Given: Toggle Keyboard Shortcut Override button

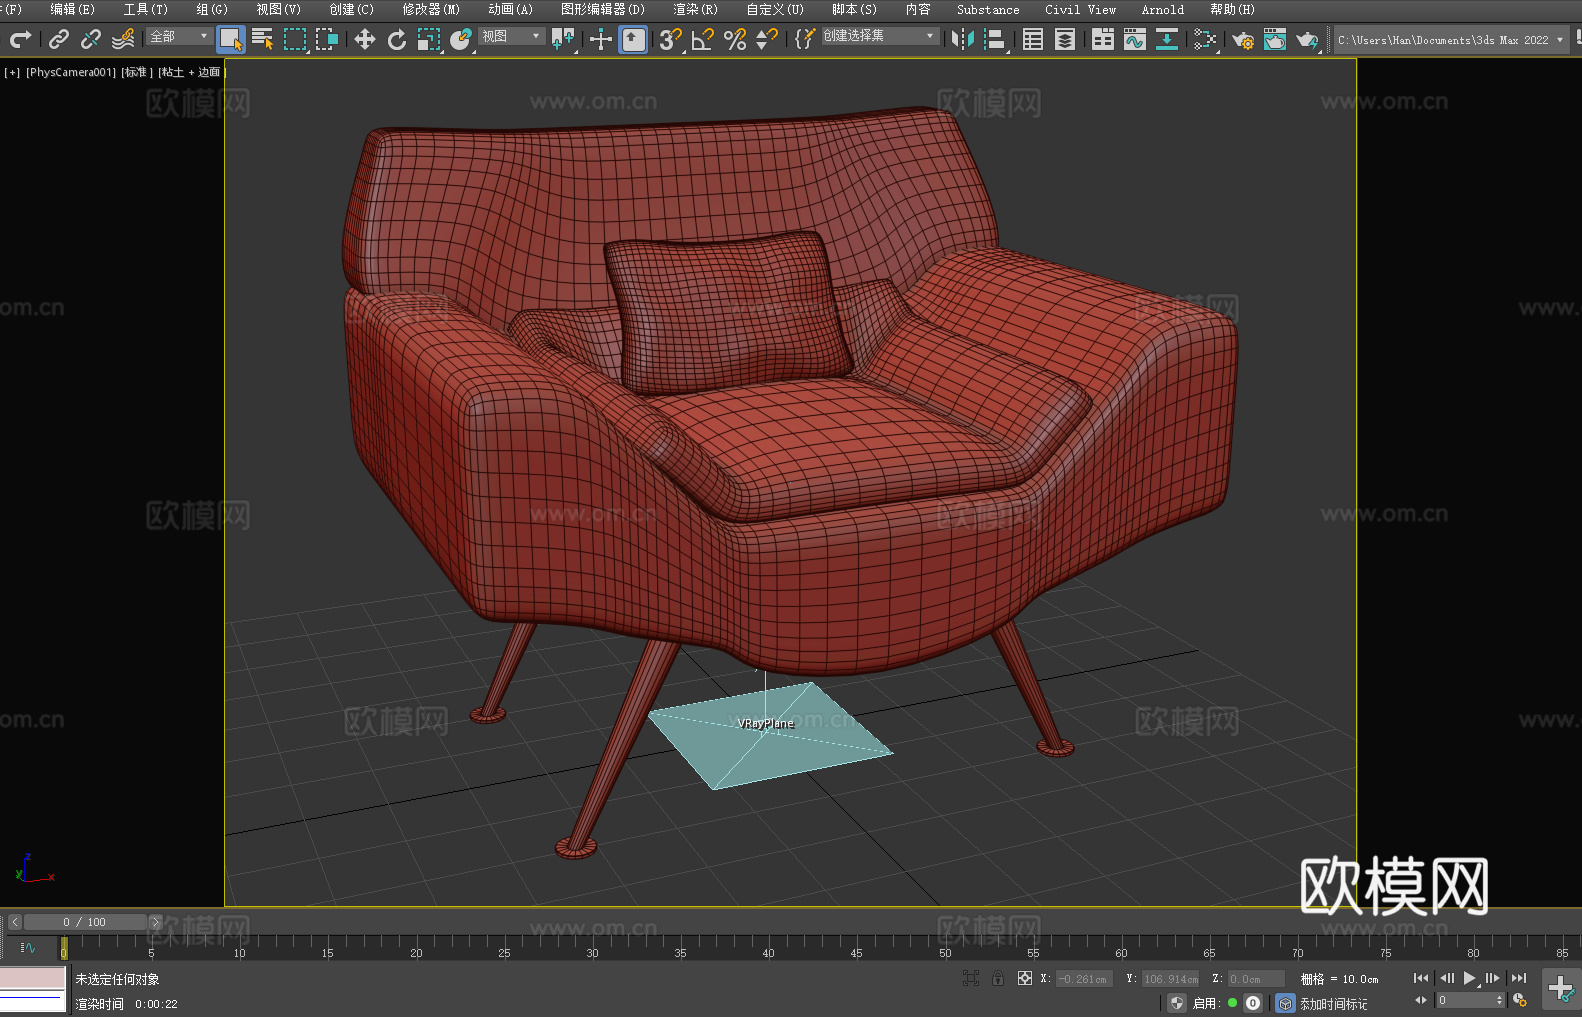Looking at the screenshot, I should point(633,40).
